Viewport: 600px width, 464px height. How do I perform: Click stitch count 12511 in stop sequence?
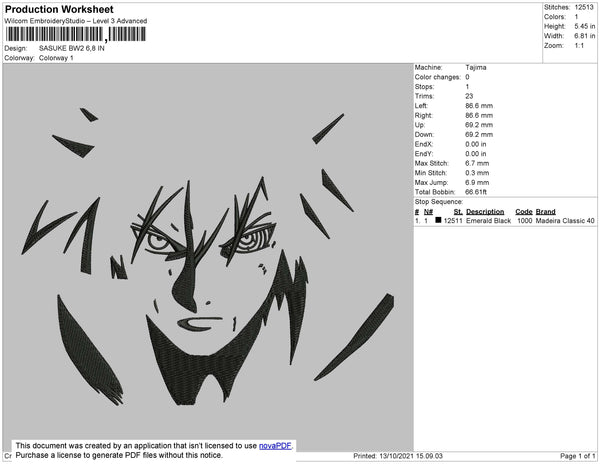(453, 221)
